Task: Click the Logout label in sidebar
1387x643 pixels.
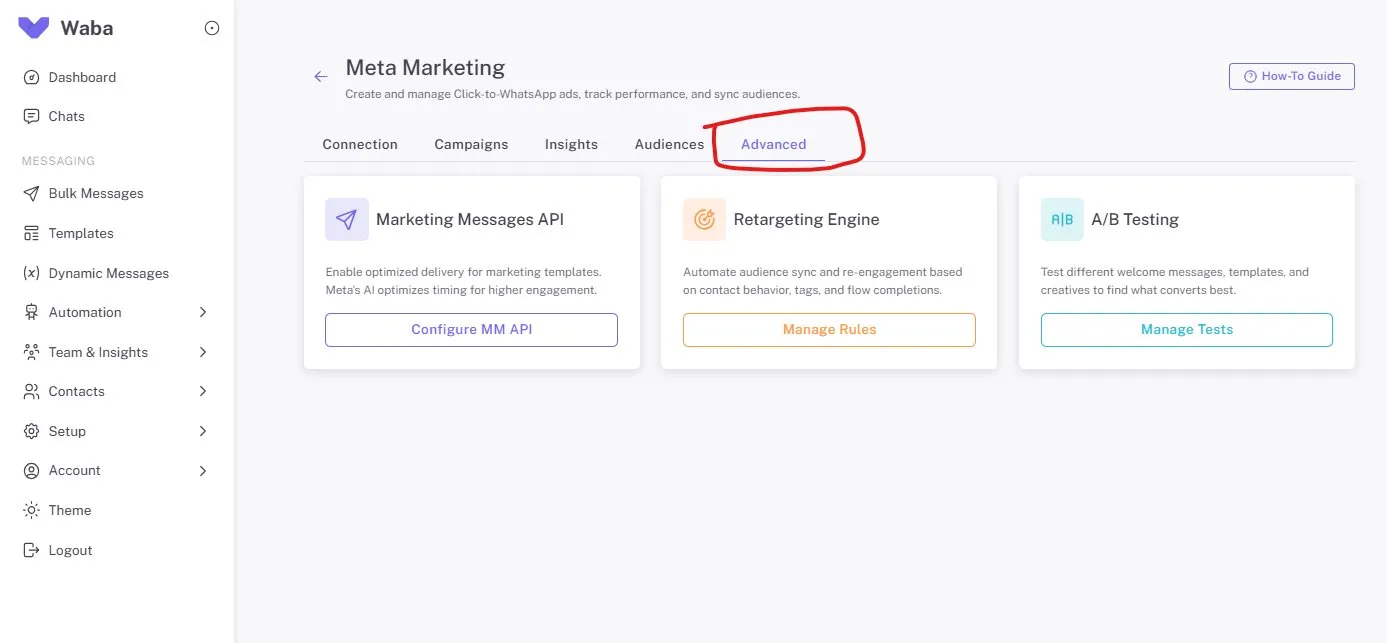Action: click(x=71, y=550)
